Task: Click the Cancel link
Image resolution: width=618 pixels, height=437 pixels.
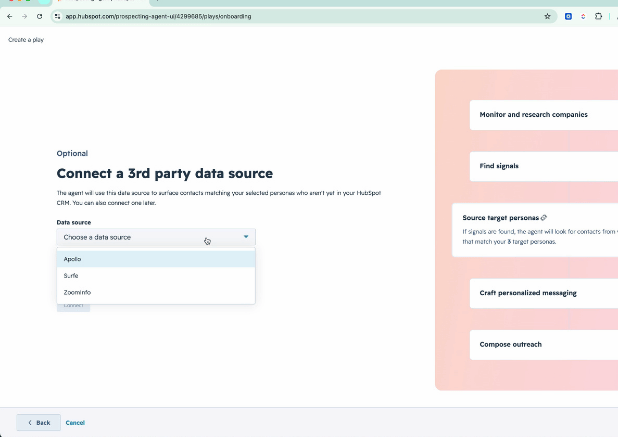Action: 75,422
